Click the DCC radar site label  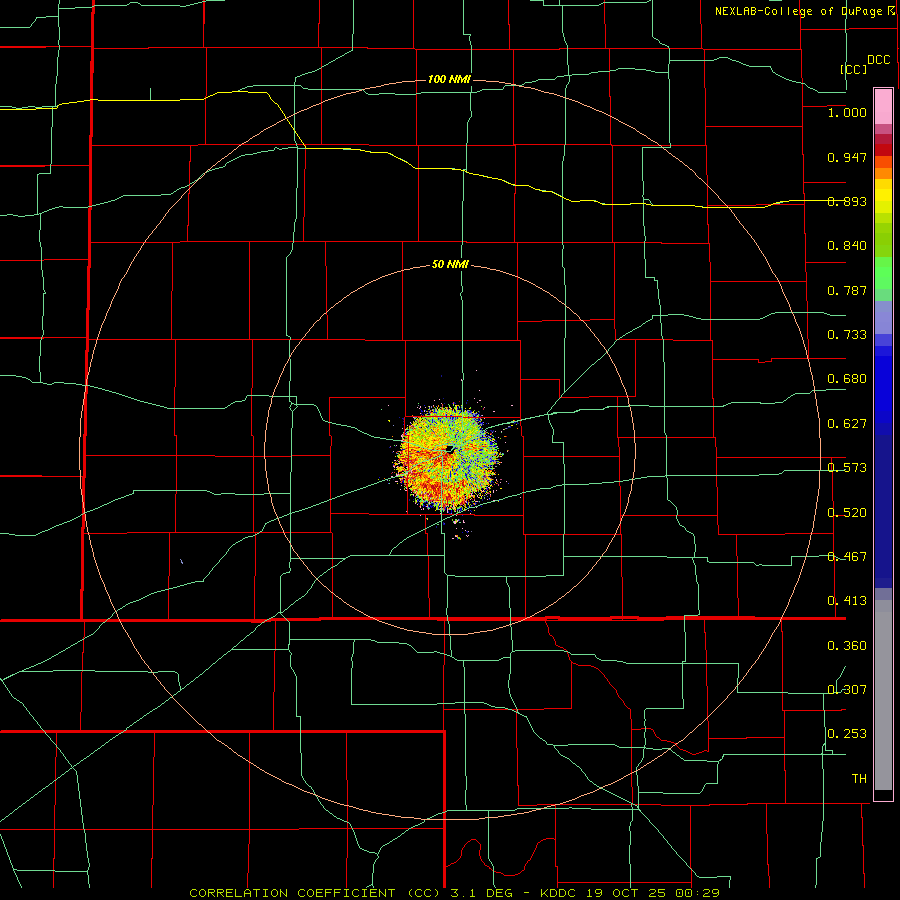tap(879, 60)
